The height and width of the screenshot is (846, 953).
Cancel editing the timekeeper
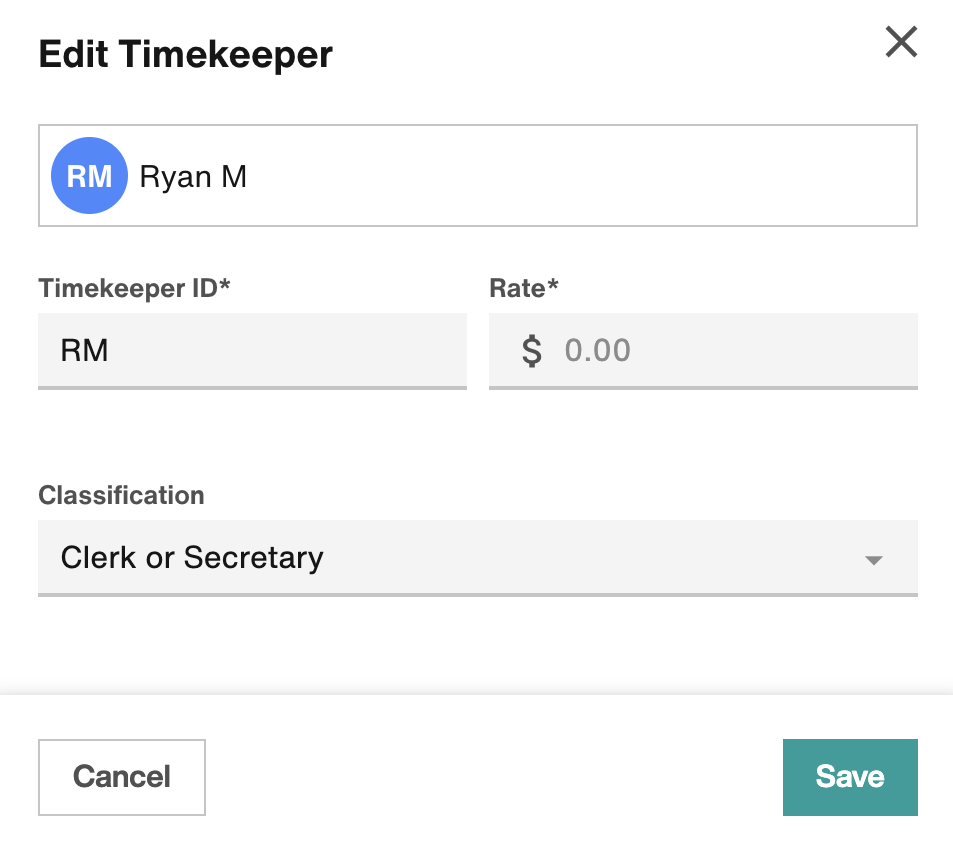(121, 777)
